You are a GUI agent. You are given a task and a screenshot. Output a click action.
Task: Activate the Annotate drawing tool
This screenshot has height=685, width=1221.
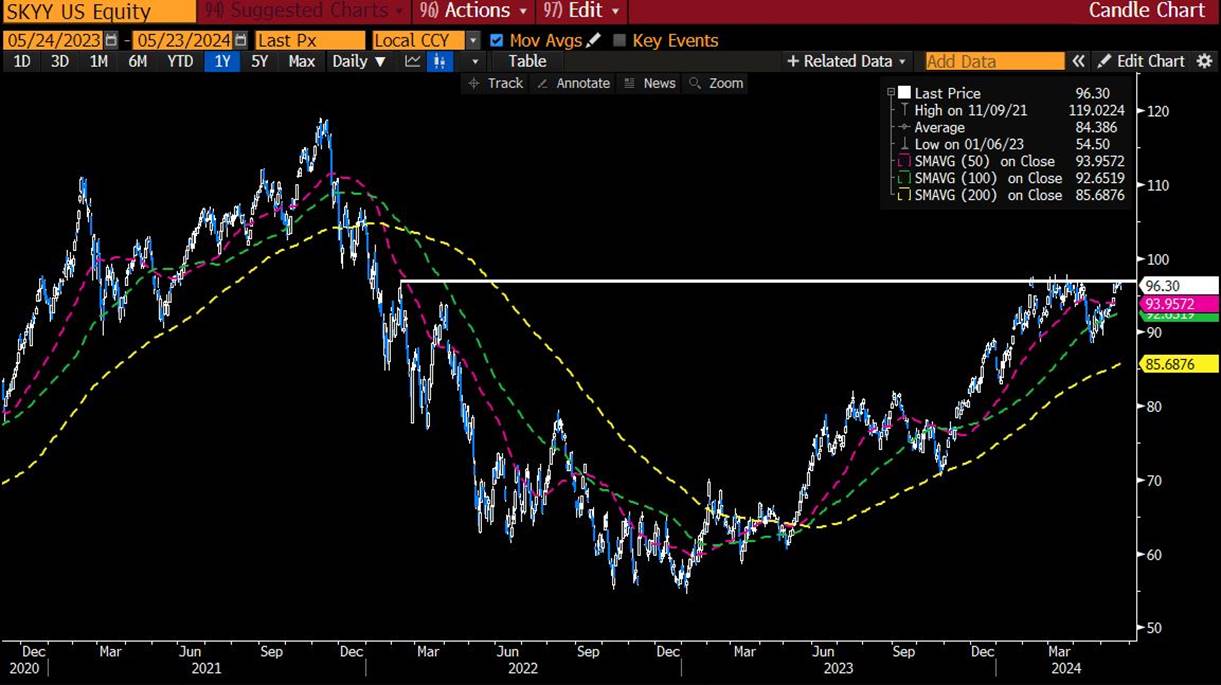tap(573, 83)
